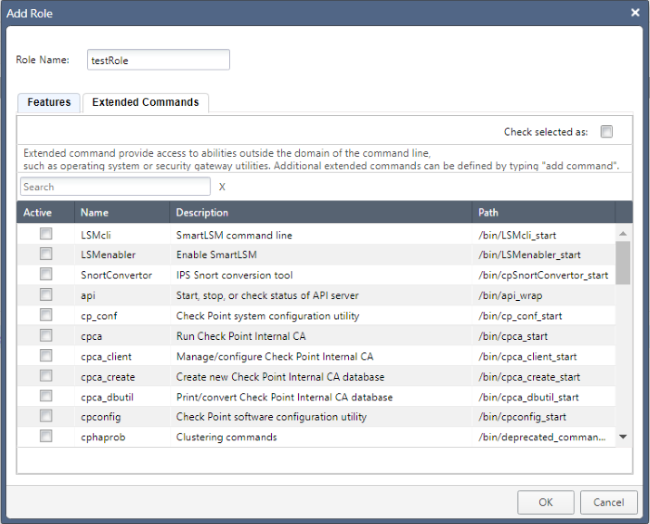Click 'IPS Snort conversion tool' description
Screen dimensions: 650x524
[x=234, y=275]
